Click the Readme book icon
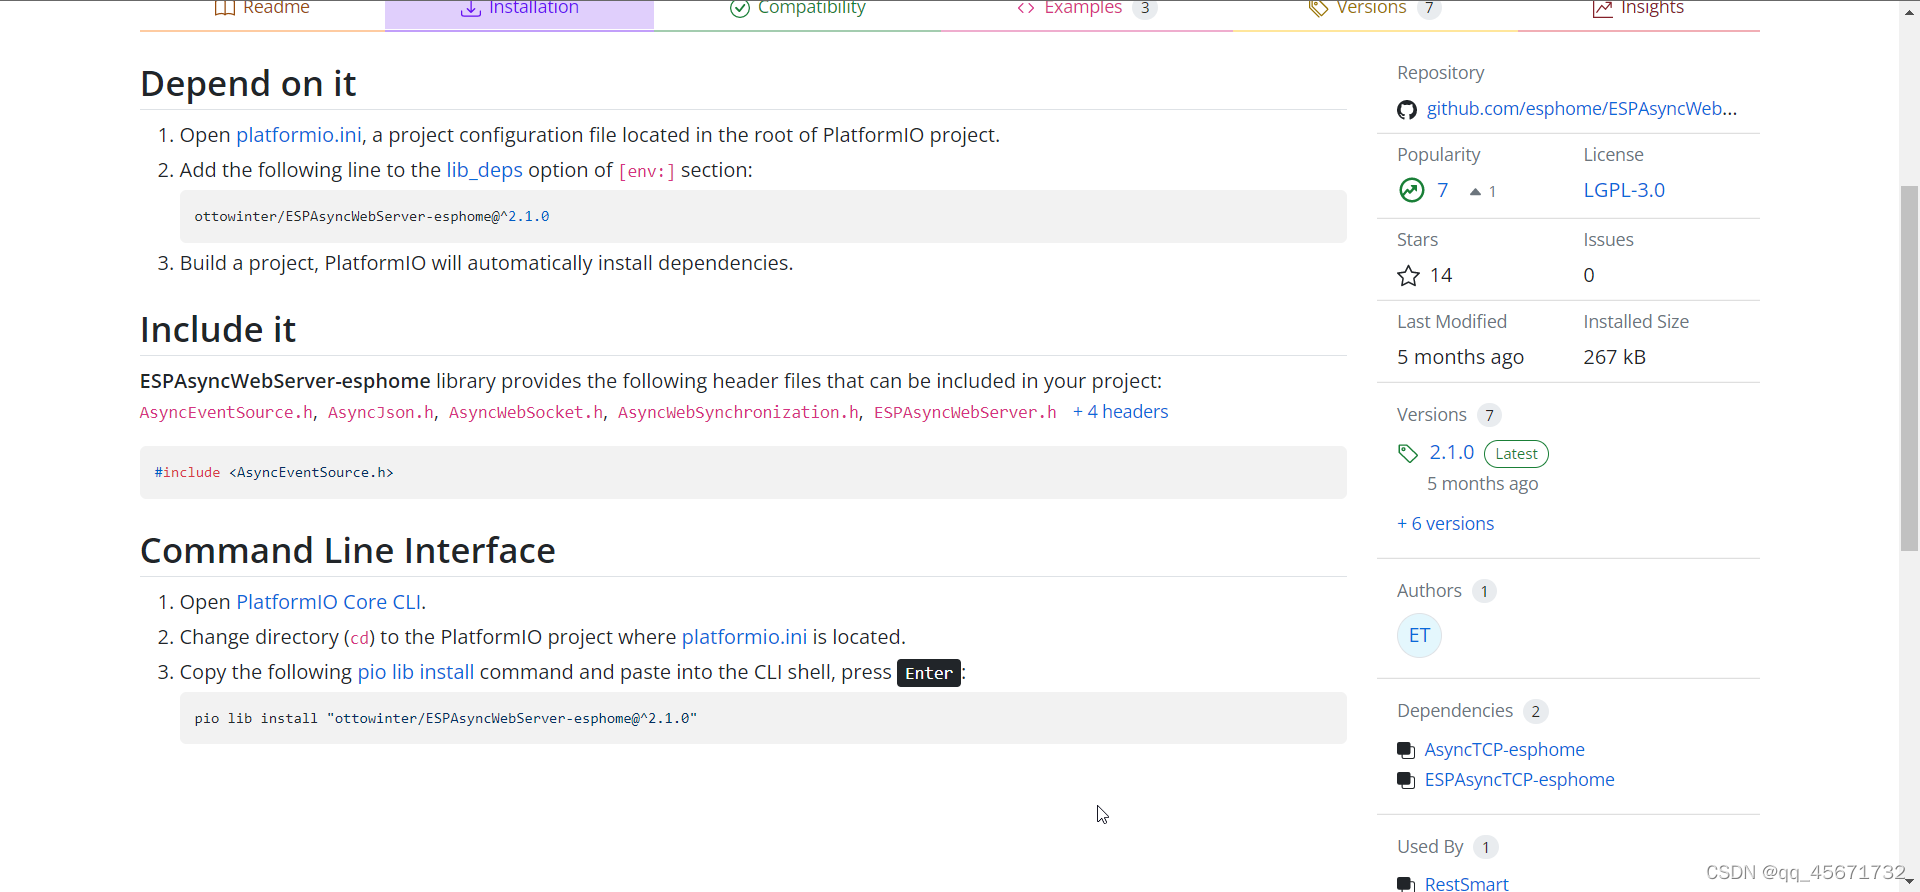Viewport: 1920px width, 892px height. click(225, 8)
